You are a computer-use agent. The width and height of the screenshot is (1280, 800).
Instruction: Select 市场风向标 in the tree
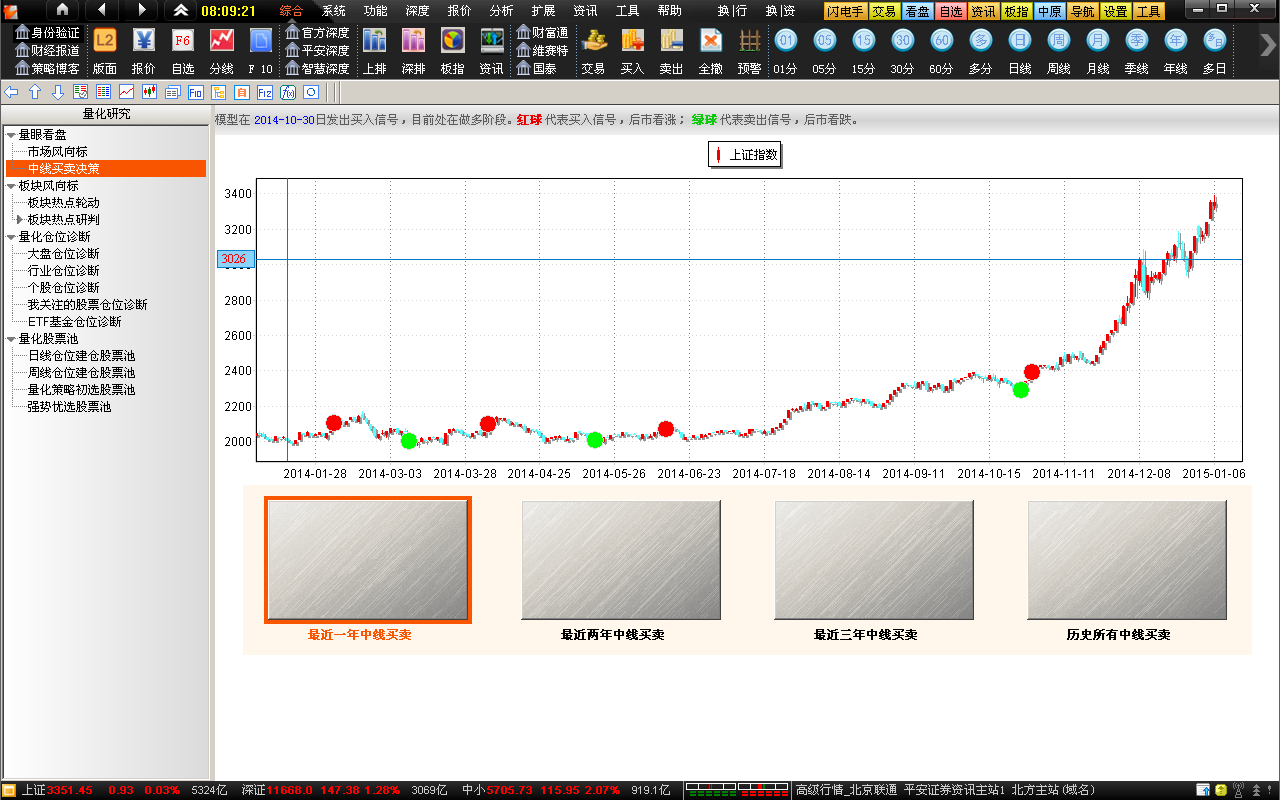coord(58,152)
